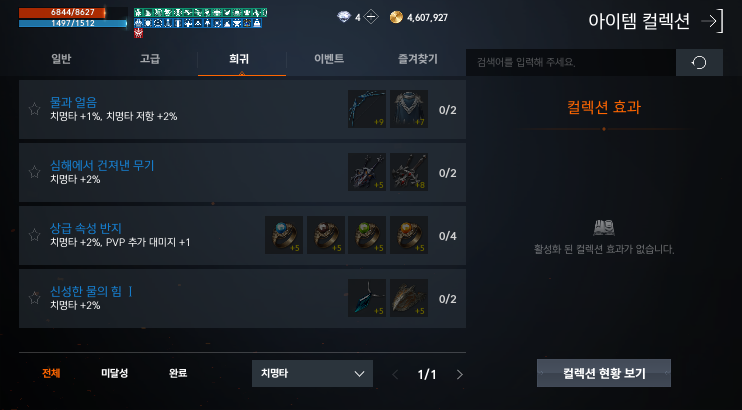
Task: Select the blue armor item icon with +7
Action: 409,109
